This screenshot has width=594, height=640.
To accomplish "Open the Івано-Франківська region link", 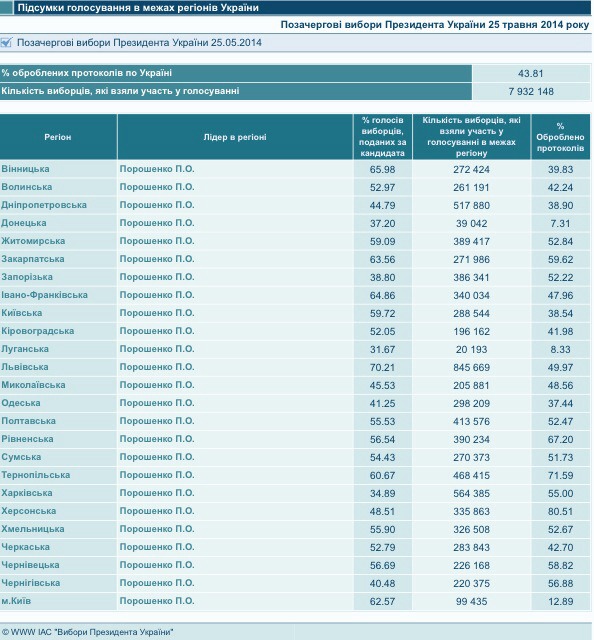I will point(44,295).
